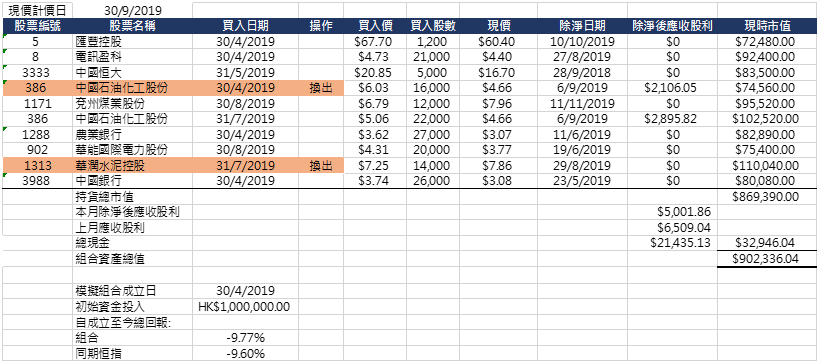The height and width of the screenshot is (362, 818).
Task: Select the highlighted 華潤水泥控股 cell
Action: [133, 166]
